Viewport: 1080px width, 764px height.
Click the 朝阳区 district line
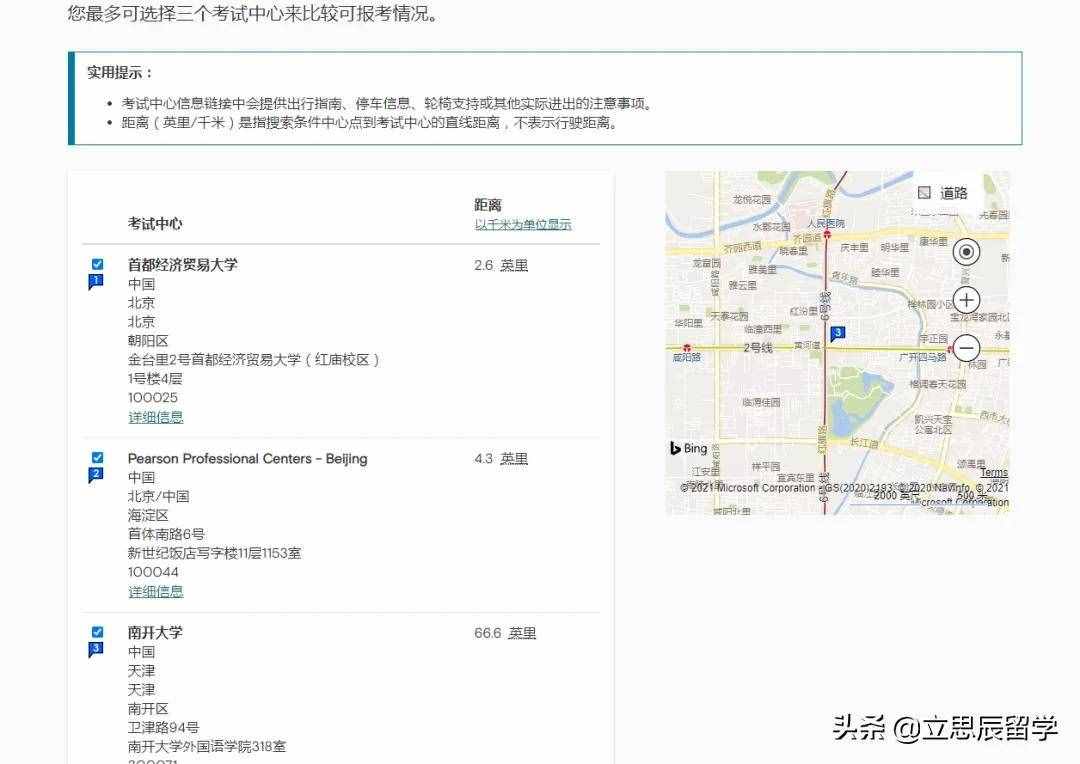pos(148,340)
